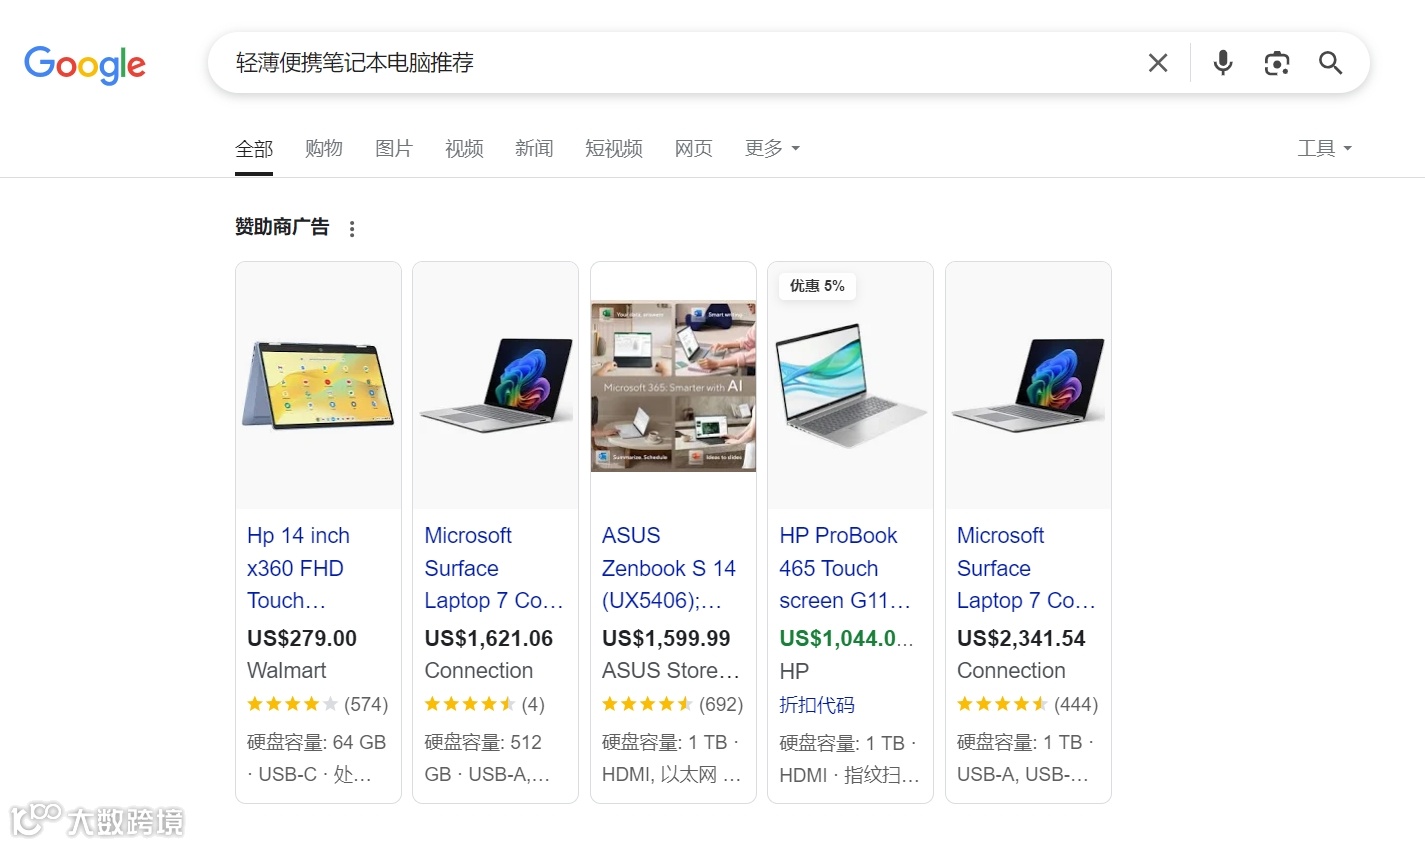Open the HP ProBook 465 product image
The height and width of the screenshot is (846, 1425).
point(850,386)
